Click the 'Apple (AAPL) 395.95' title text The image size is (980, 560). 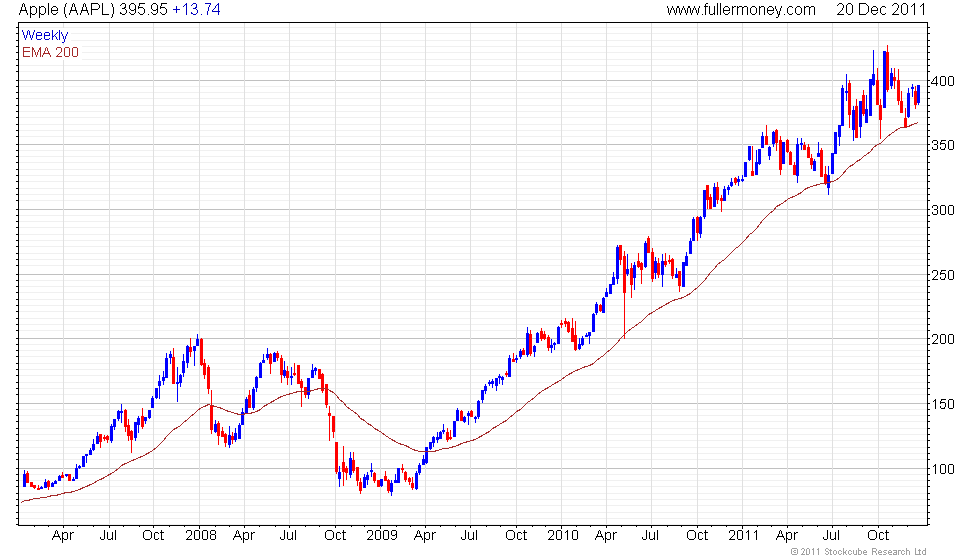pos(93,9)
